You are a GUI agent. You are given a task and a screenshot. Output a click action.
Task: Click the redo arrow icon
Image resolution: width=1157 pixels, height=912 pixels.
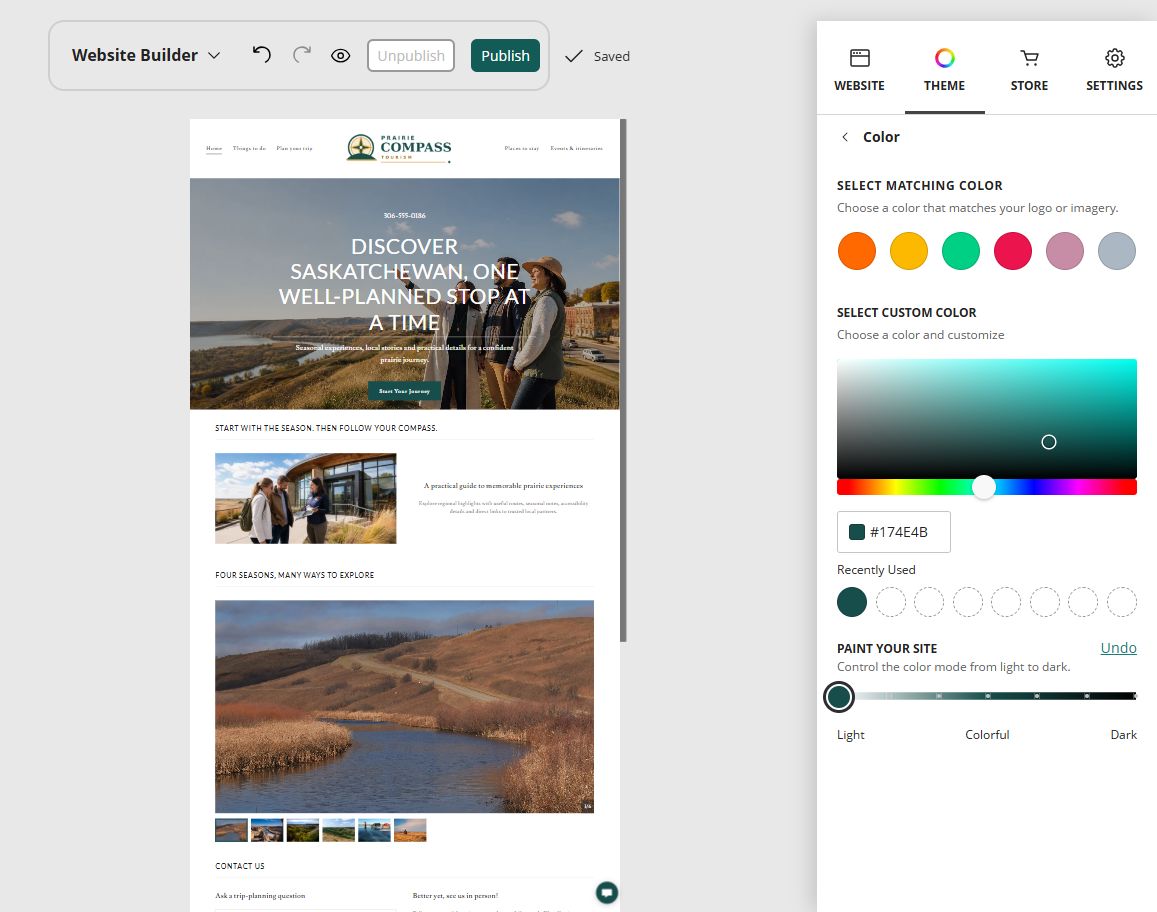pyautogui.click(x=302, y=55)
